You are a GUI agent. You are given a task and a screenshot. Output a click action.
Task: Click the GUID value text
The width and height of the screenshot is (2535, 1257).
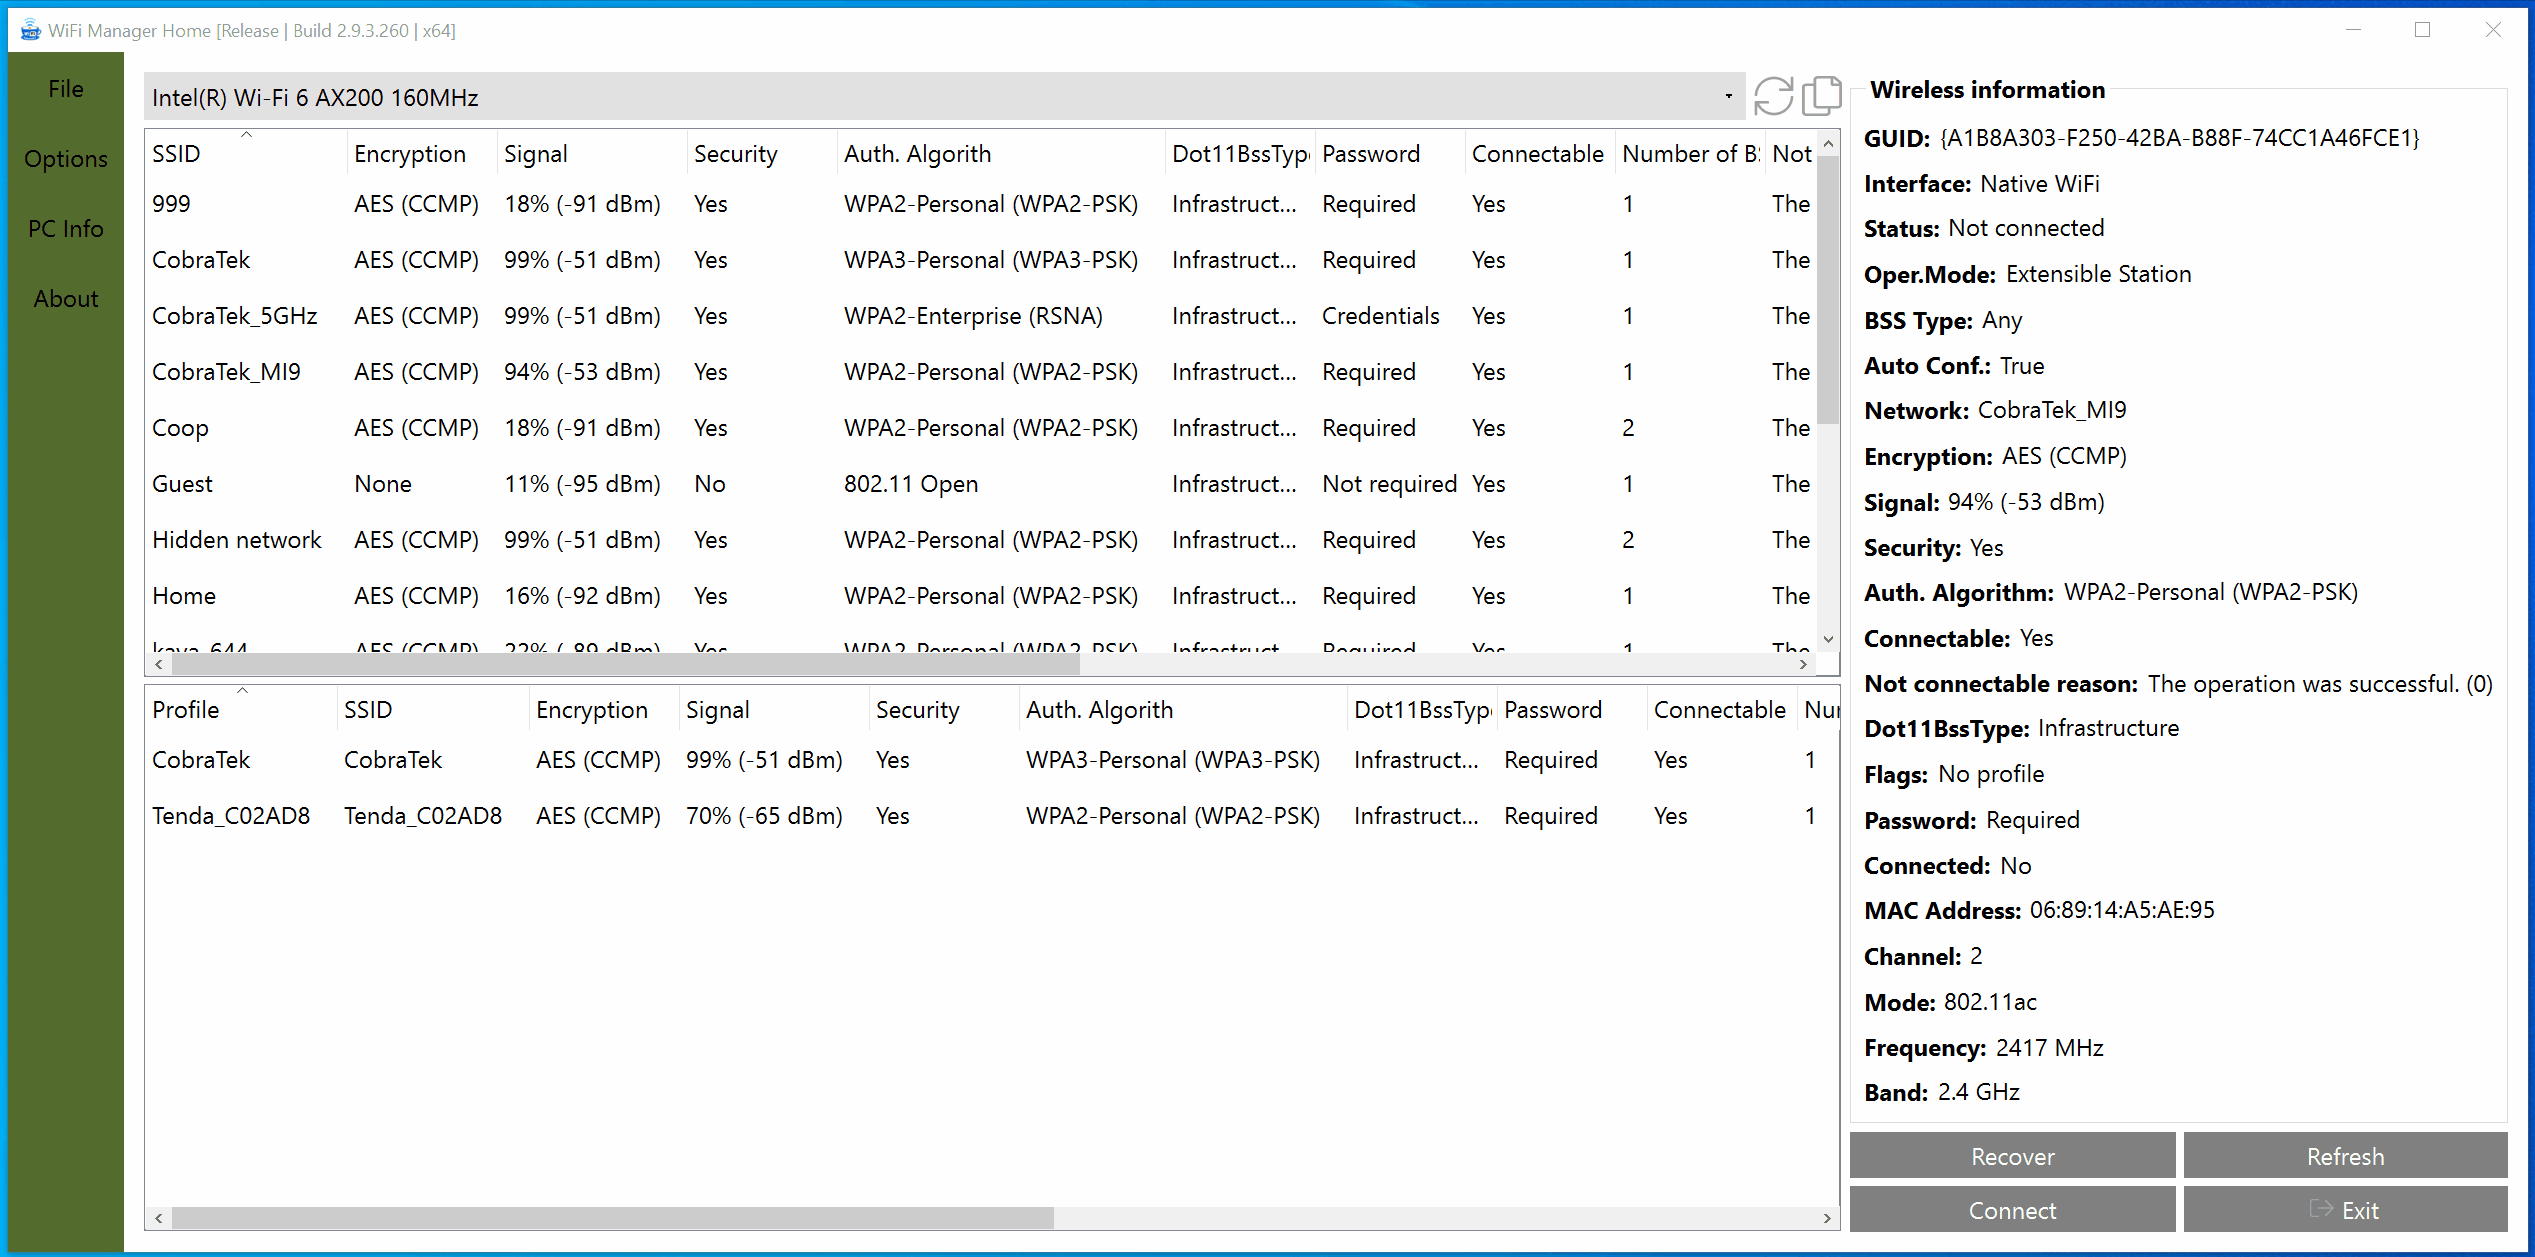(x=2179, y=138)
